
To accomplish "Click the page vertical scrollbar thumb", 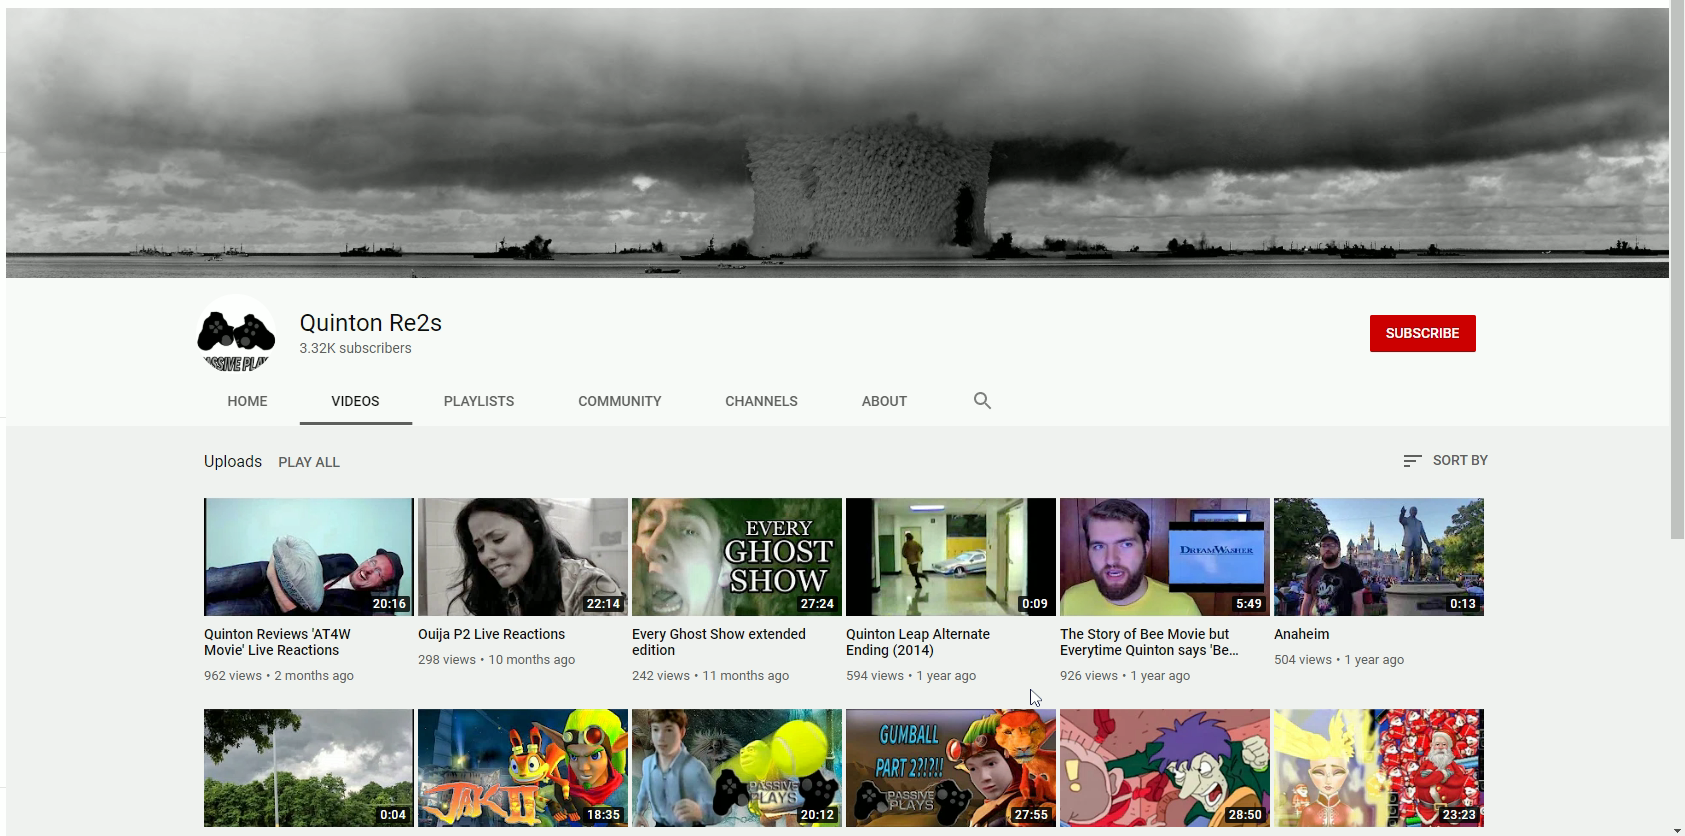I will click(x=1677, y=270).
